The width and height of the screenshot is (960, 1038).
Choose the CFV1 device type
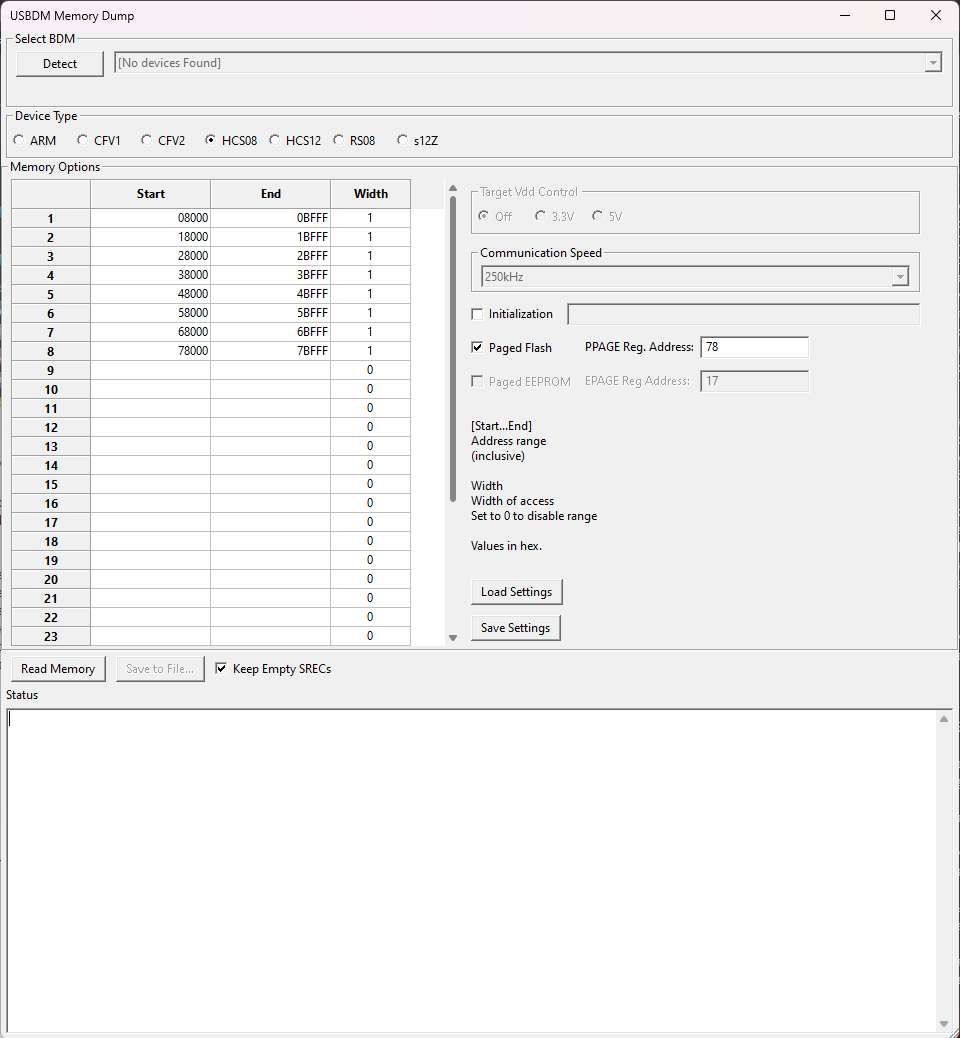84,141
